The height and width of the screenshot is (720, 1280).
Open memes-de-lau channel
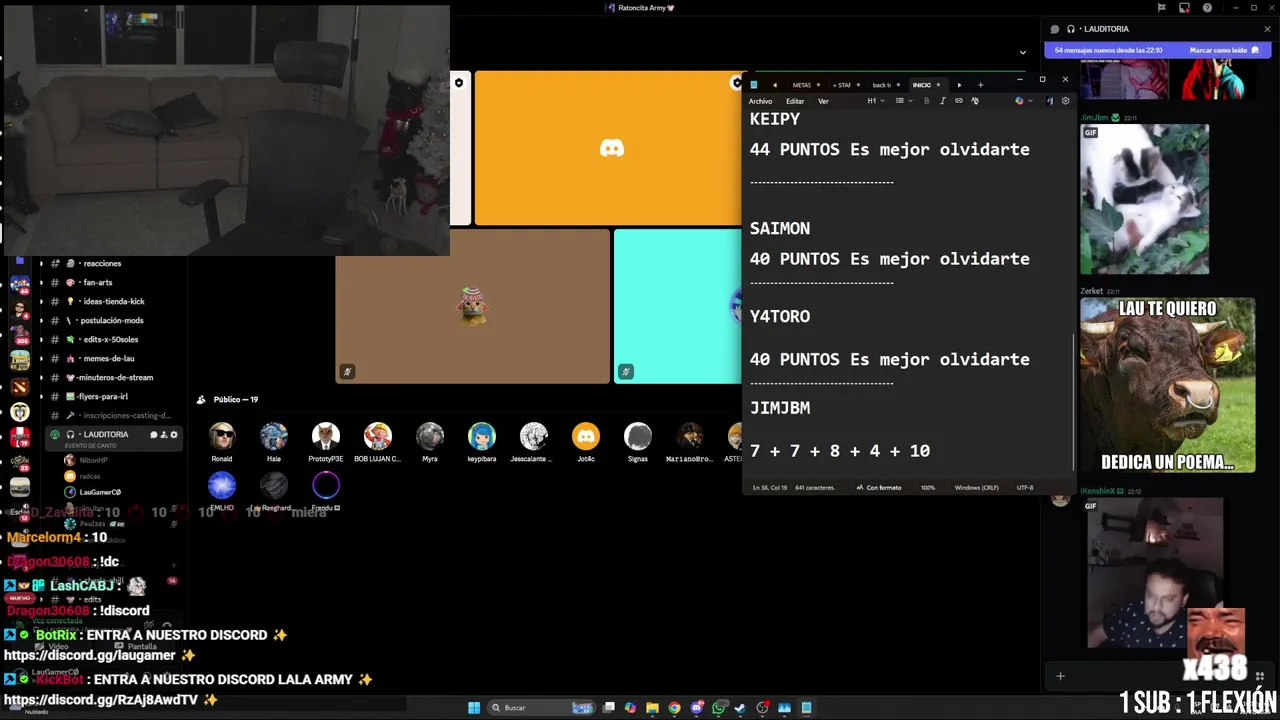[109, 359]
